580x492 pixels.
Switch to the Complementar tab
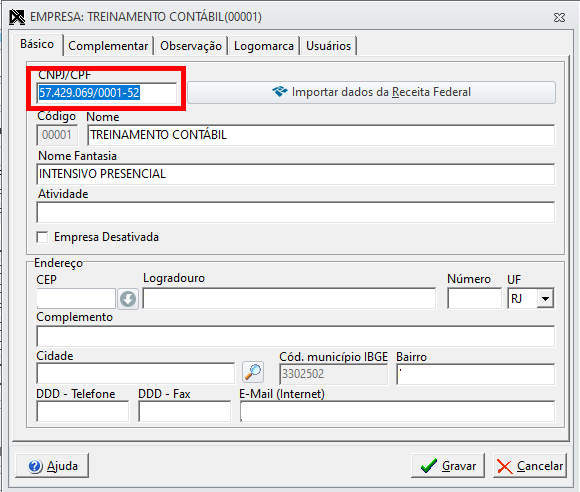pyautogui.click(x=108, y=46)
